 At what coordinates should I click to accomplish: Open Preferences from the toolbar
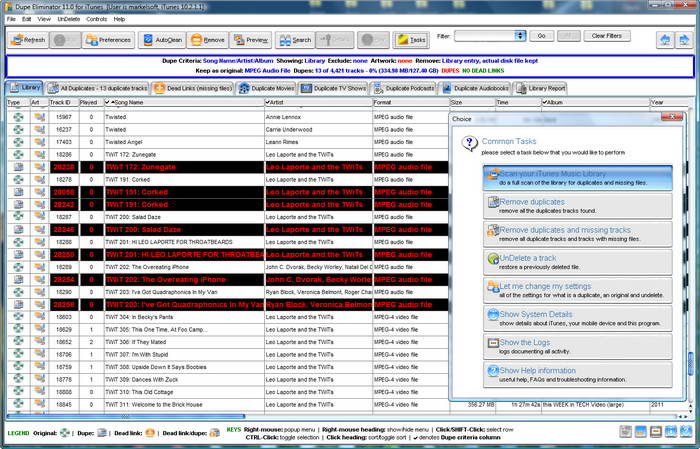click(x=108, y=40)
